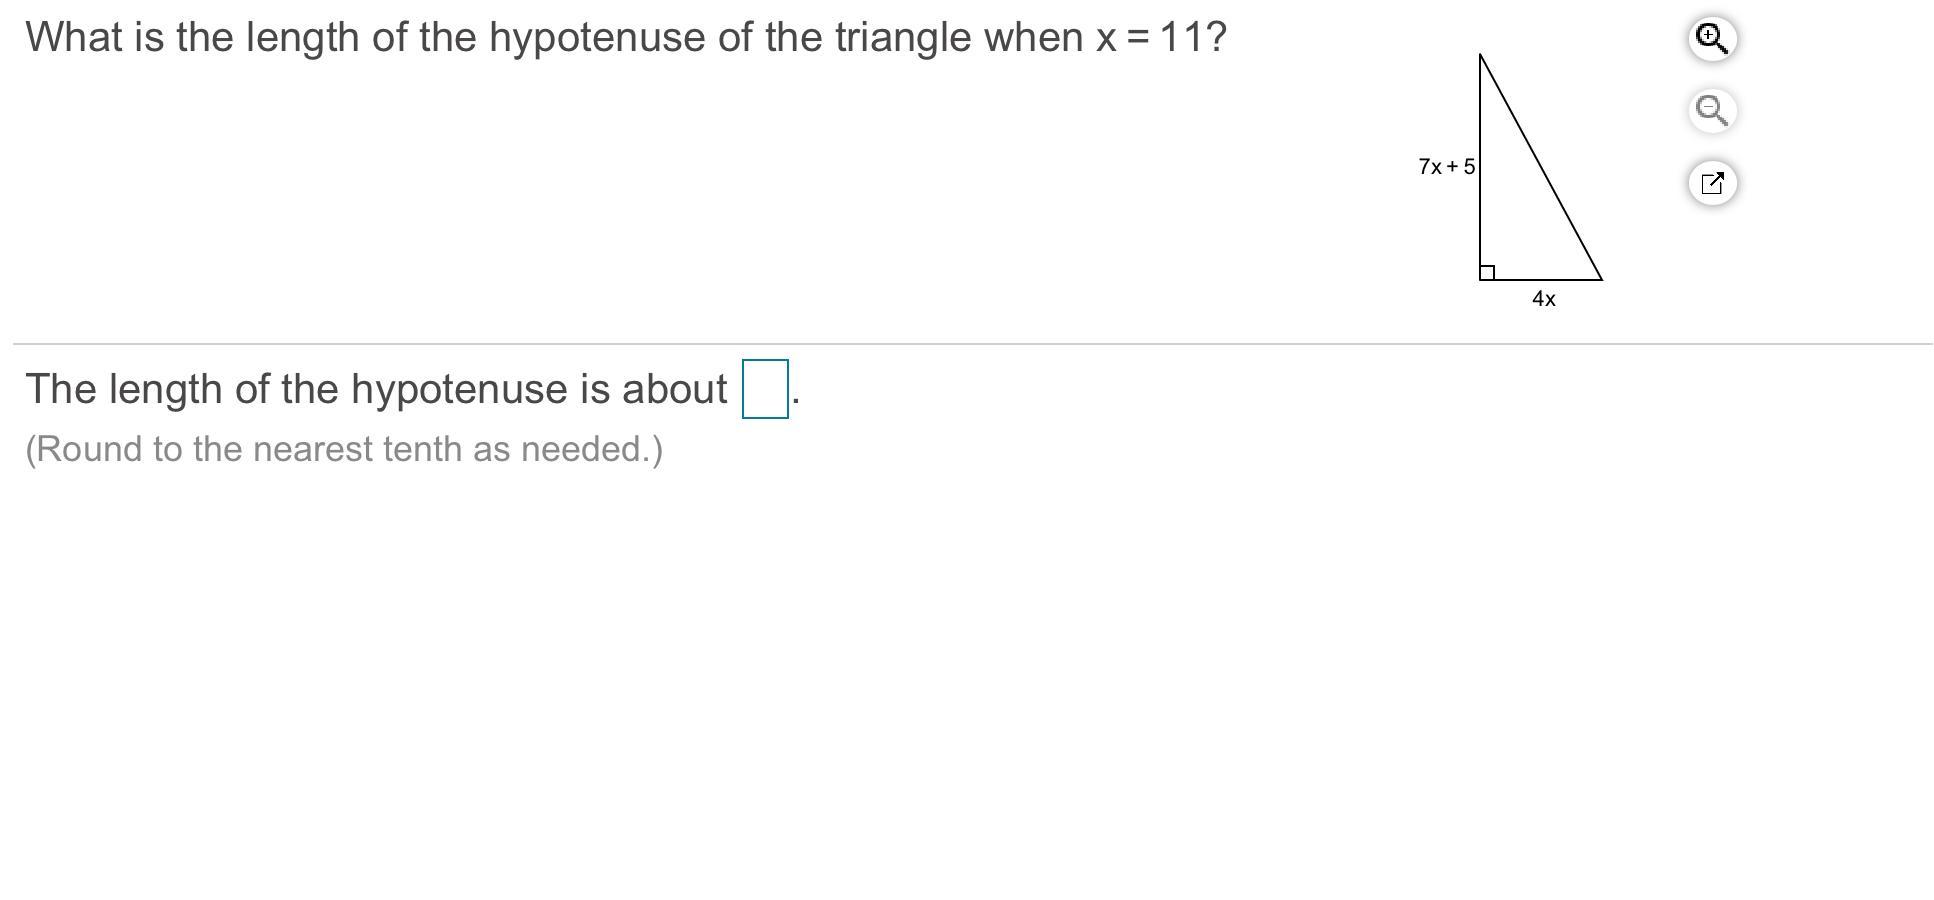Click inside the hypotenuse answer box
The image size is (1934, 900).
pos(764,389)
